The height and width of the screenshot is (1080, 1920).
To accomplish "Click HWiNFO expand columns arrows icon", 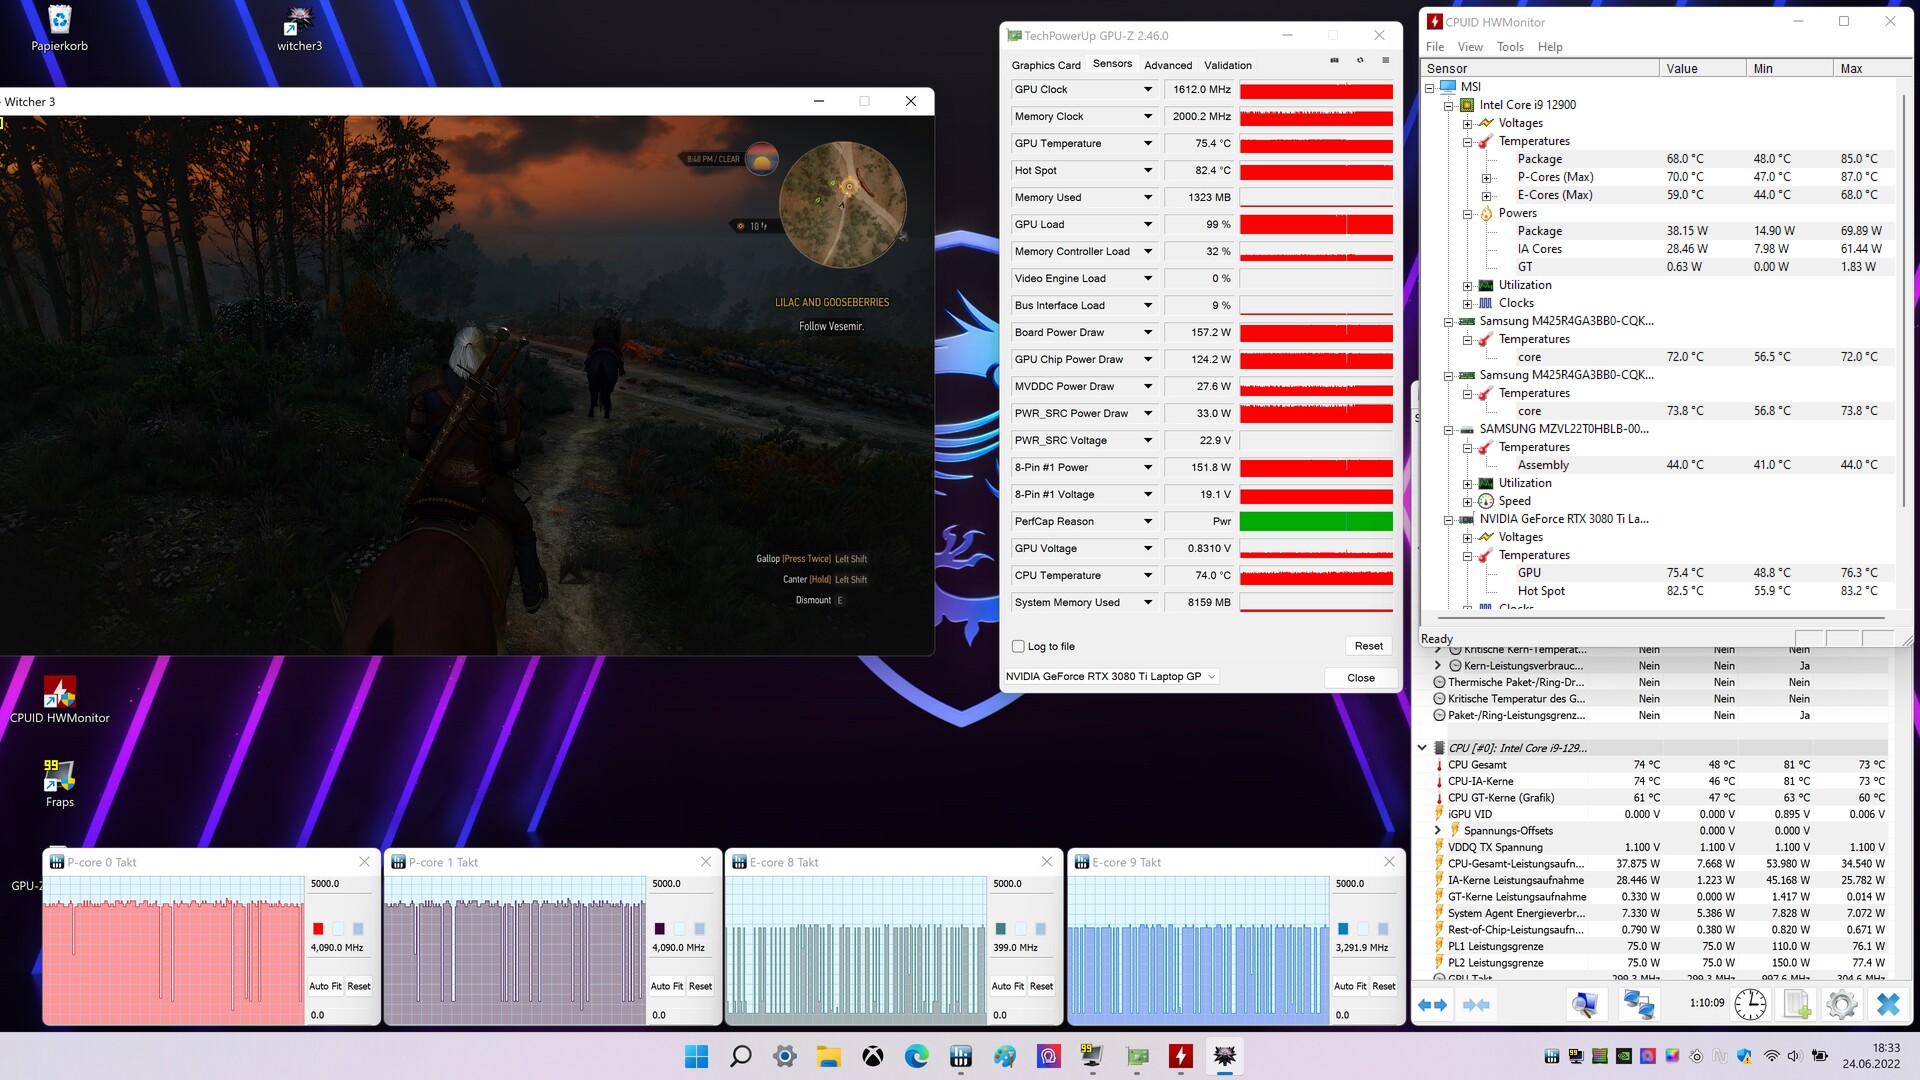I will pyautogui.click(x=1433, y=1005).
